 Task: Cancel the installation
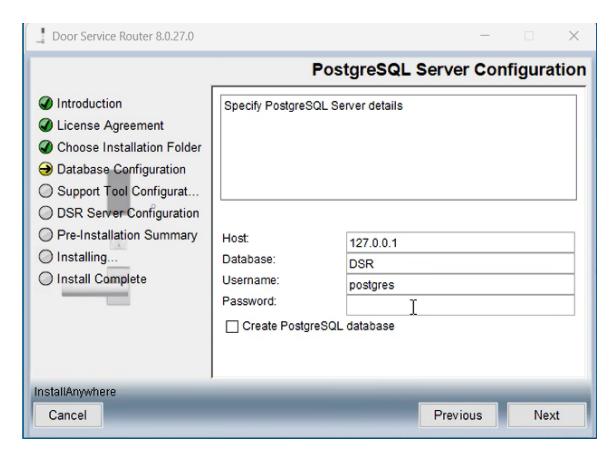(68, 415)
